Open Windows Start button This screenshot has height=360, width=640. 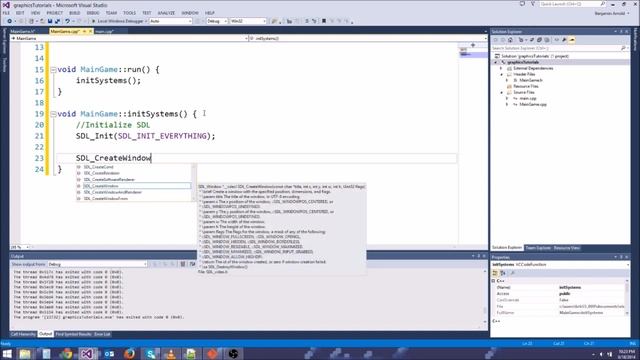tap(7, 354)
